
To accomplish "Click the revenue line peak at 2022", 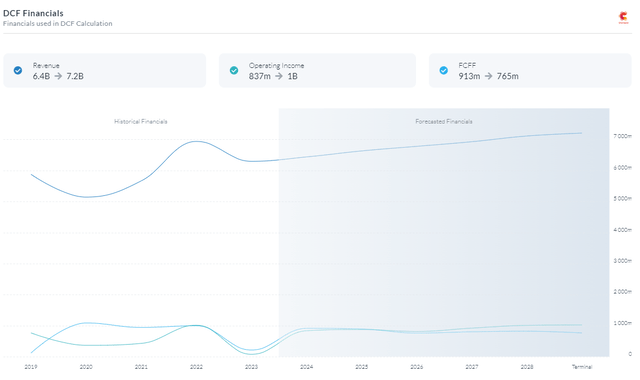I will coord(196,141).
